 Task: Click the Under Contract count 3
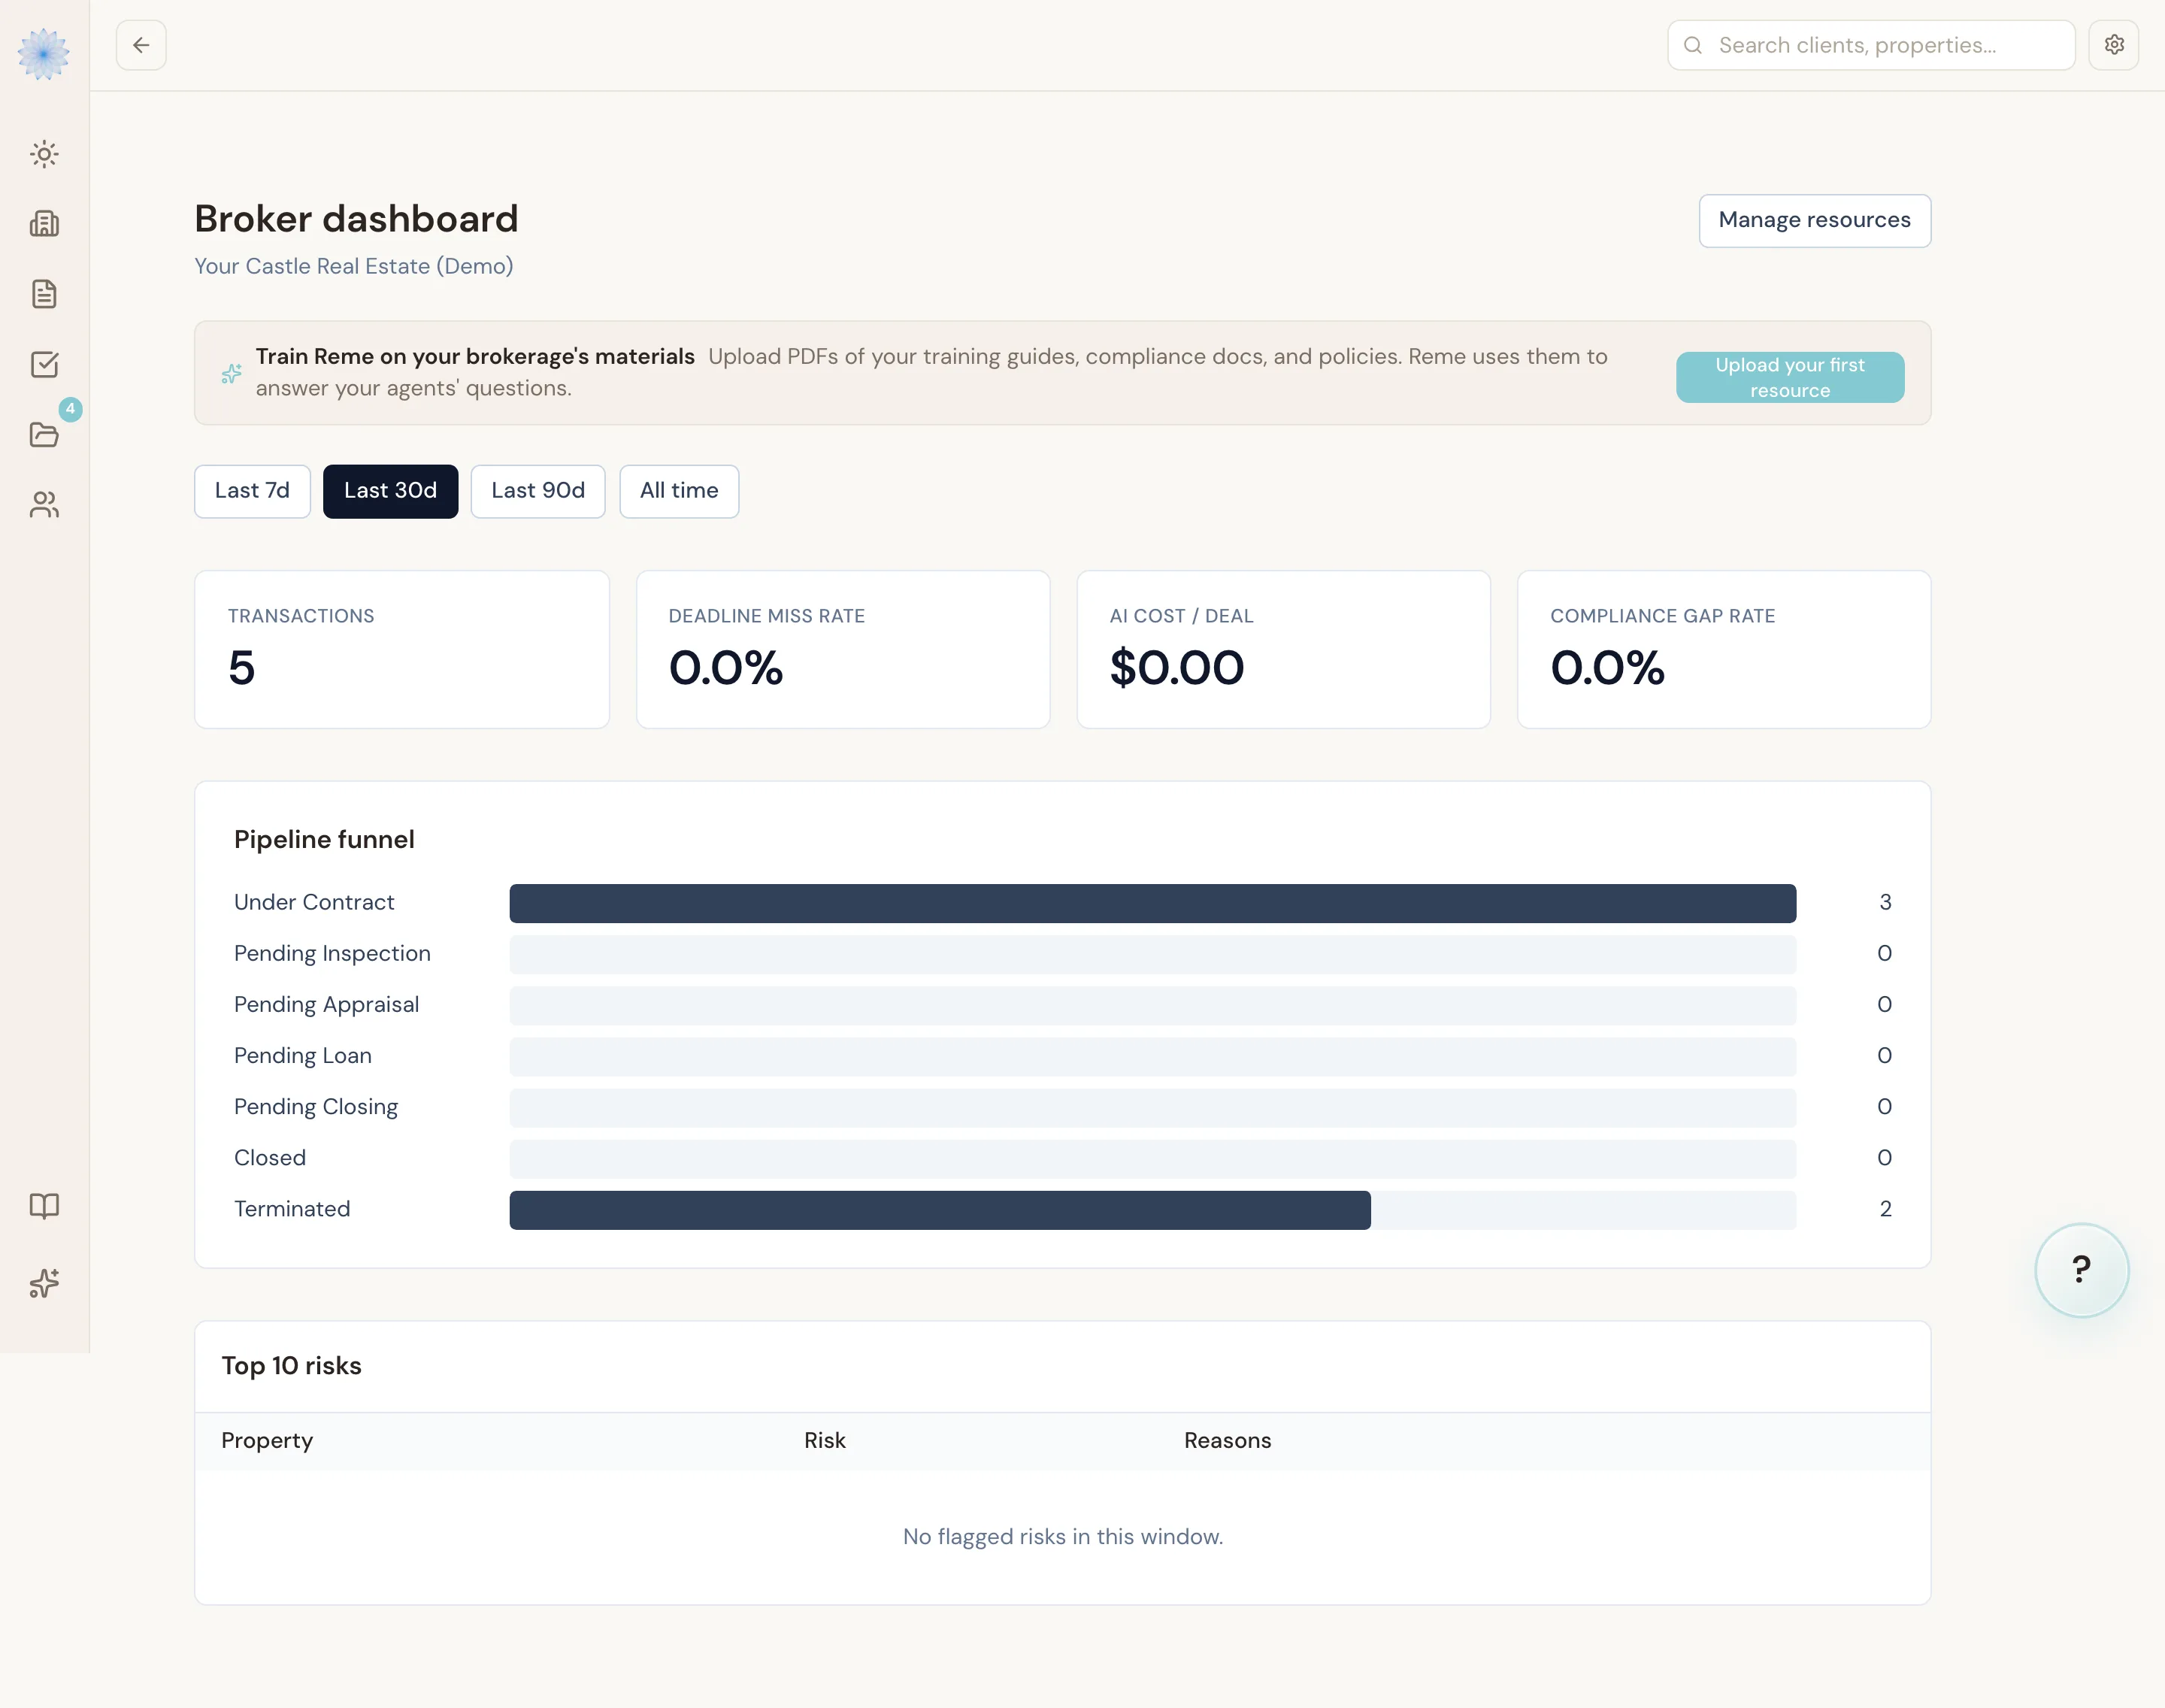[1885, 902]
